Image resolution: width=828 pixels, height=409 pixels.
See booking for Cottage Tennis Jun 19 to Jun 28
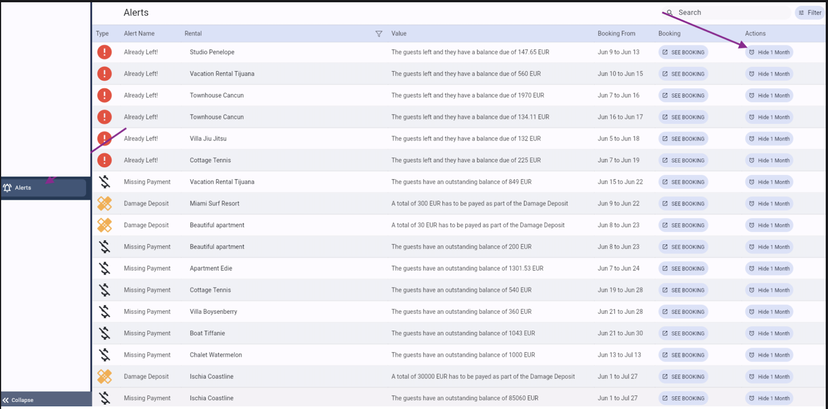[x=683, y=290]
